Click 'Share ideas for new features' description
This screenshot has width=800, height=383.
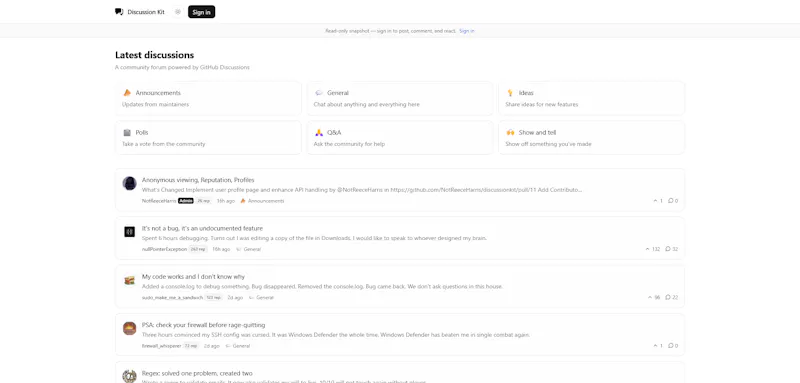542,105
